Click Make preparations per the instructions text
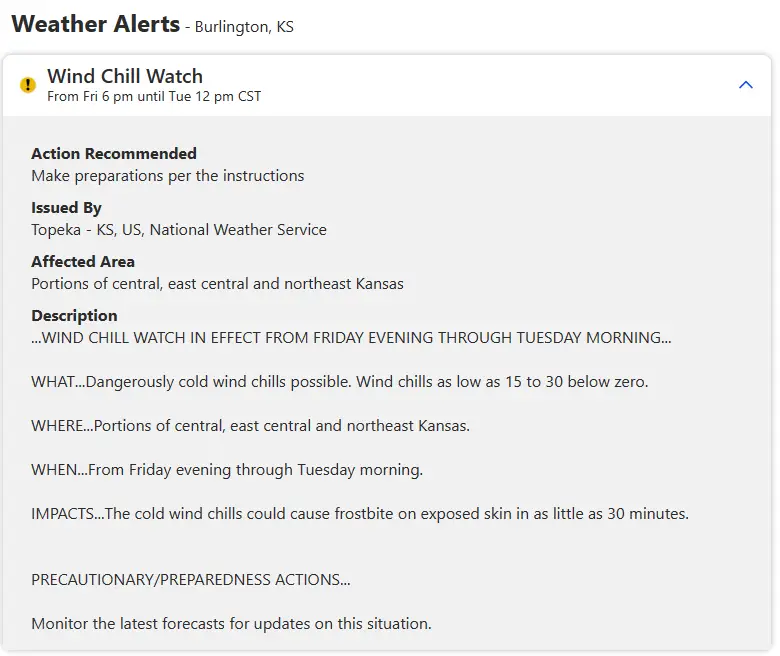The width and height of the screenshot is (780, 656). [x=168, y=176]
